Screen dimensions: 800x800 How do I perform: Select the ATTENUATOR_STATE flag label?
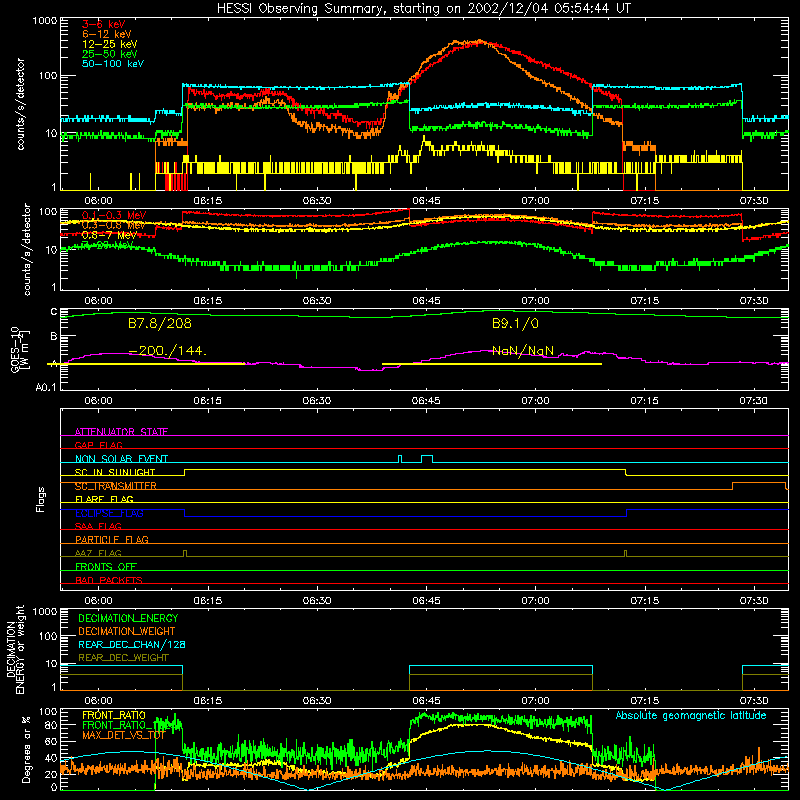click(121, 432)
